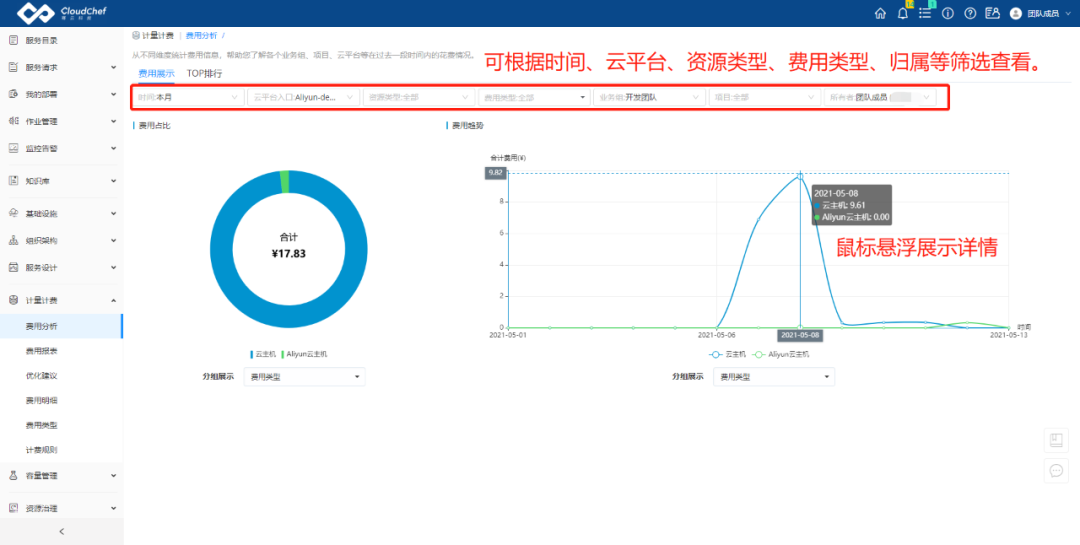This screenshot has width=1080, height=545.
Task: Collapse the sidebar with arrow button
Action: coord(61,531)
